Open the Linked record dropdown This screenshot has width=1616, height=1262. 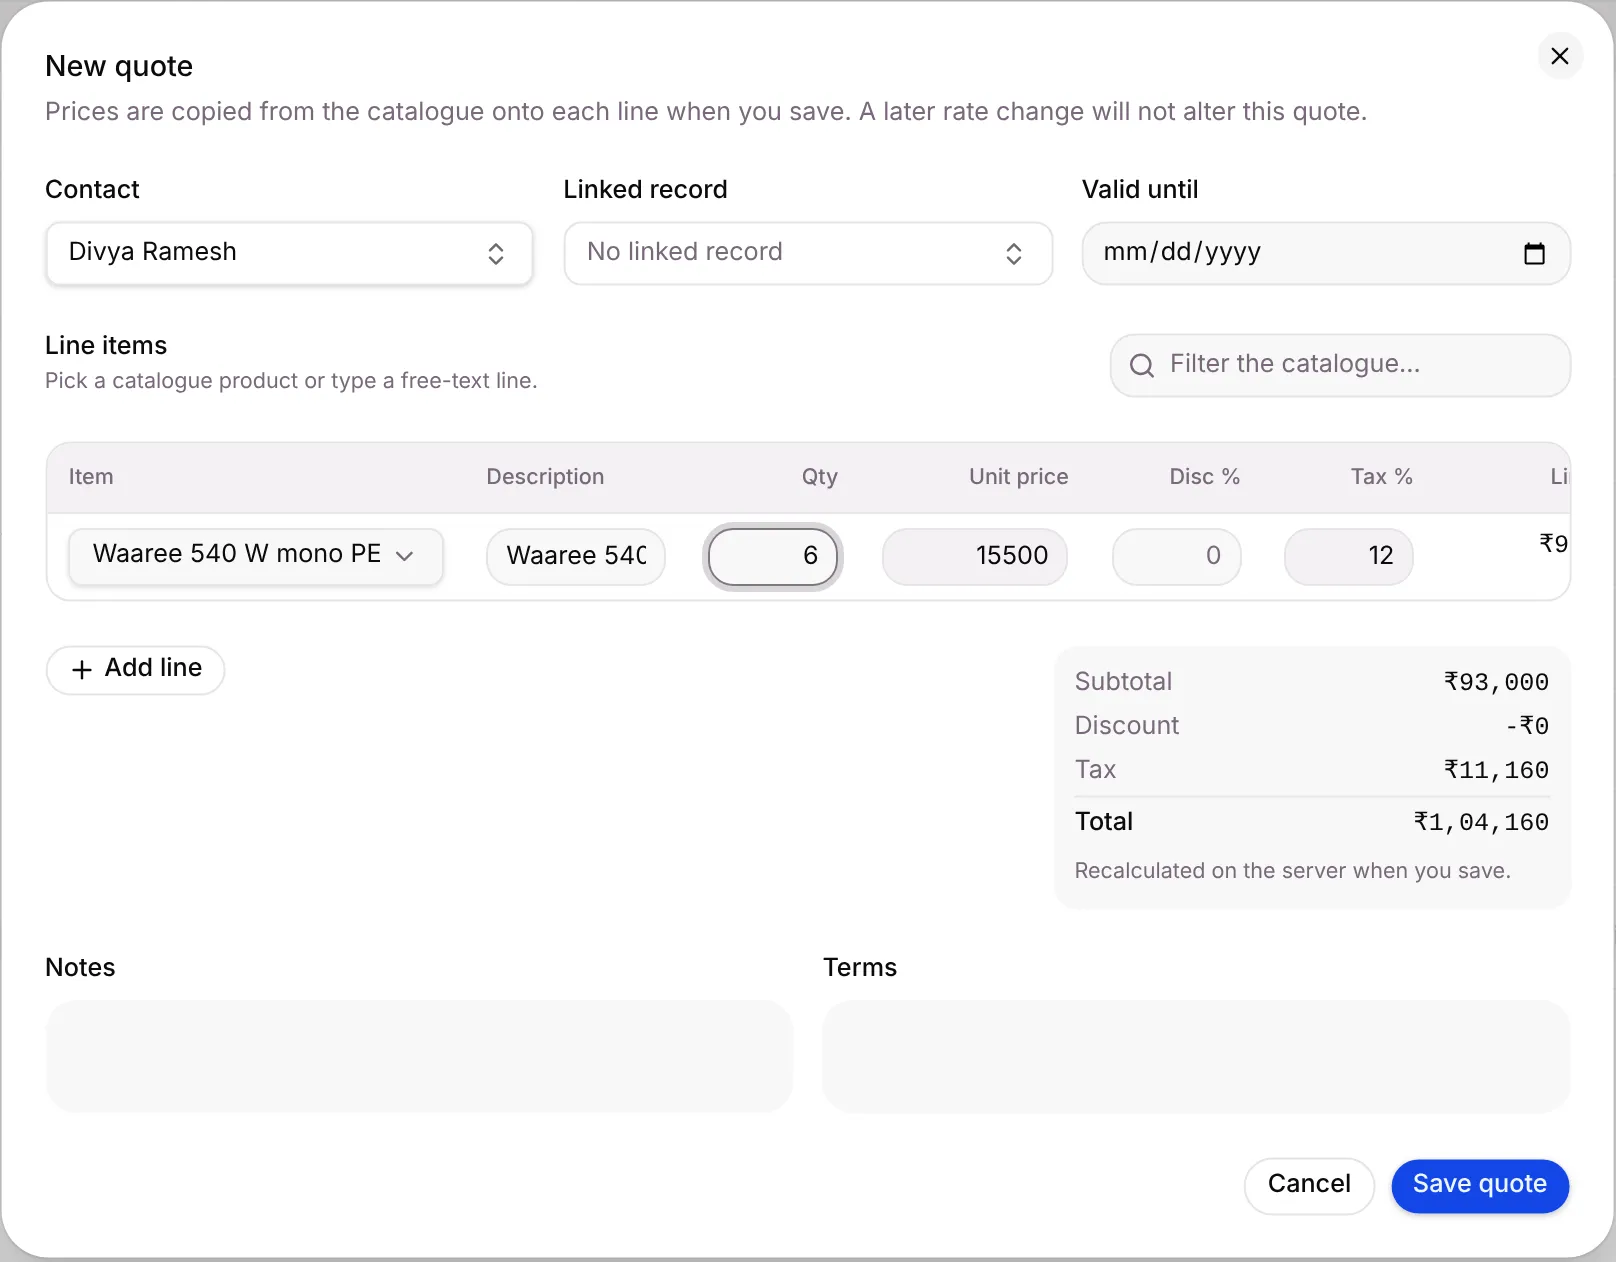[x=808, y=253]
